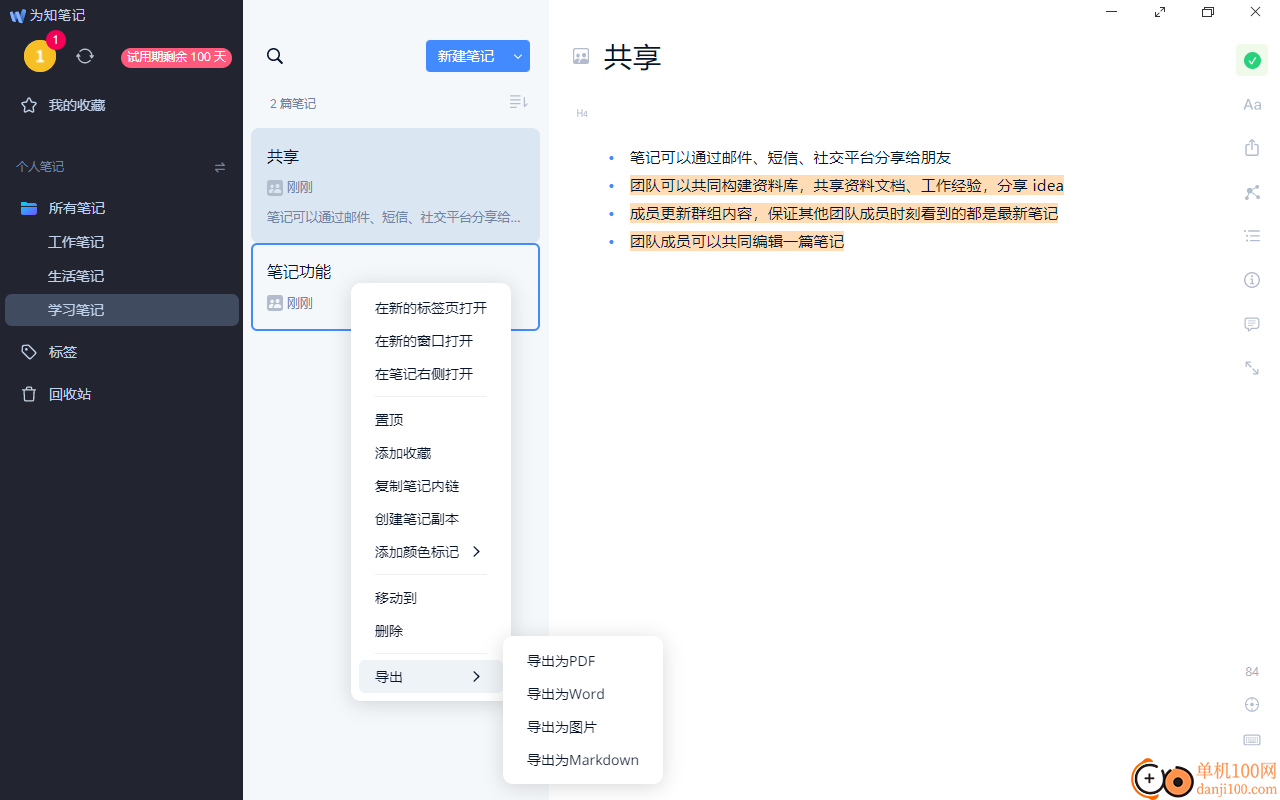This screenshot has width=1280, height=800.
Task: Click the word count 84
Action: (1252, 671)
